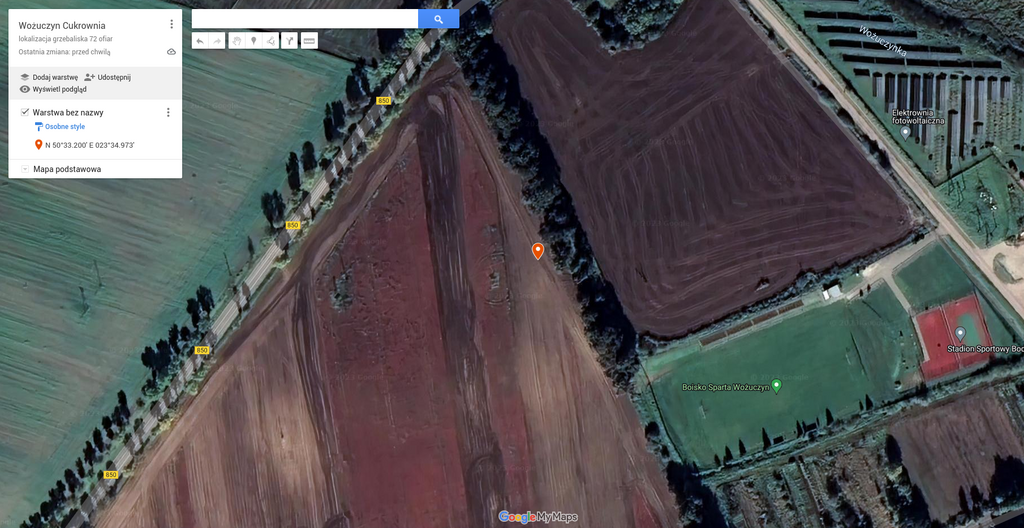Open the layer options three-dot menu
Viewport: 1024px width, 528px height.
coord(168,112)
